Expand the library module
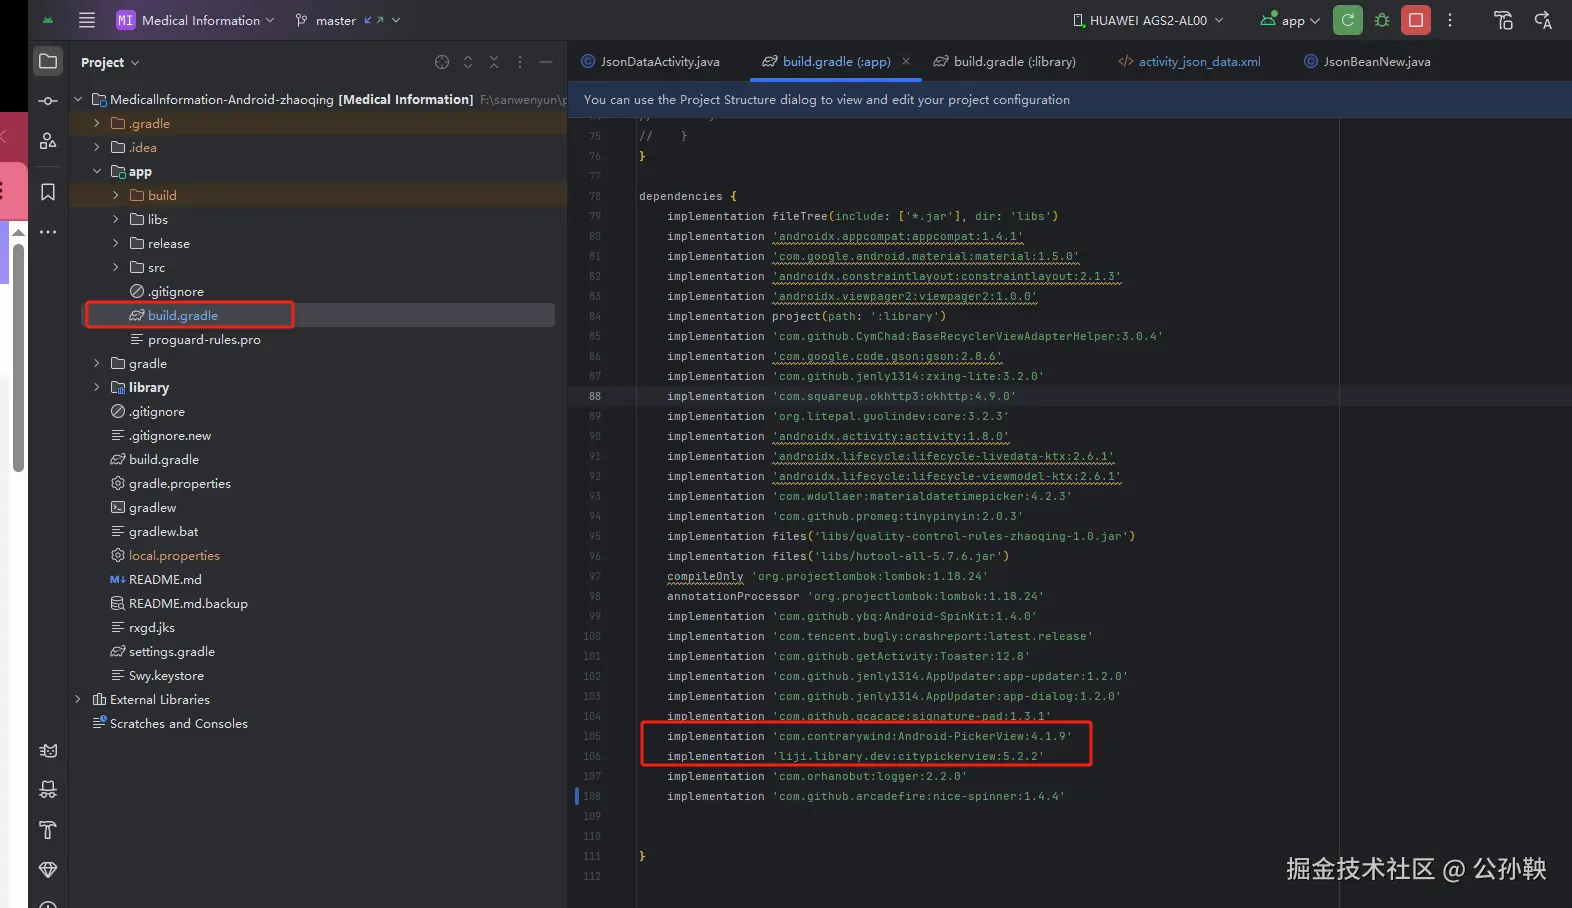The image size is (1572, 908). [x=97, y=388]
